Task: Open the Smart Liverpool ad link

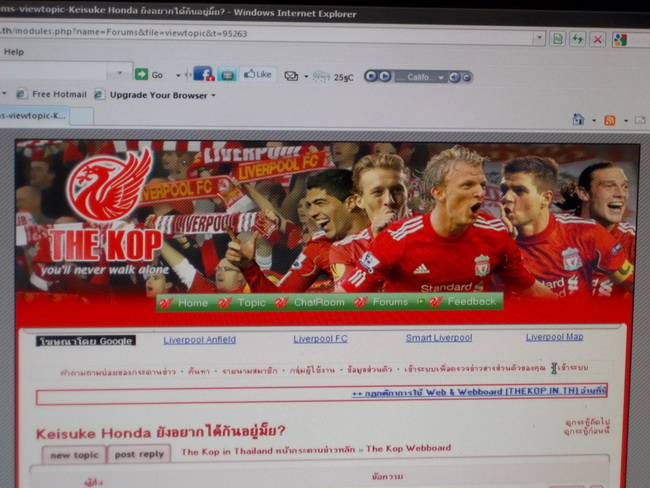Action: pyautogui.click(x=439, y=338)
